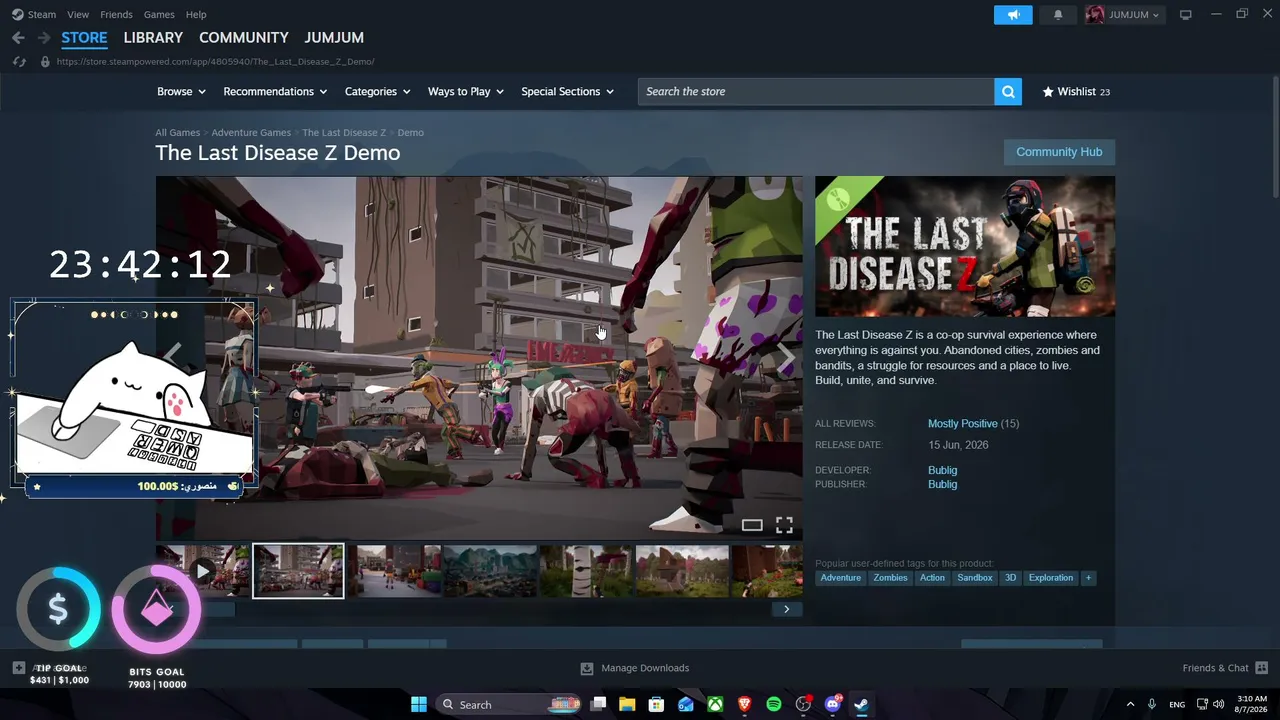Show hidden system tray icons
The width and height of the screenshot is (1280, 720).
pos(1130,705)
